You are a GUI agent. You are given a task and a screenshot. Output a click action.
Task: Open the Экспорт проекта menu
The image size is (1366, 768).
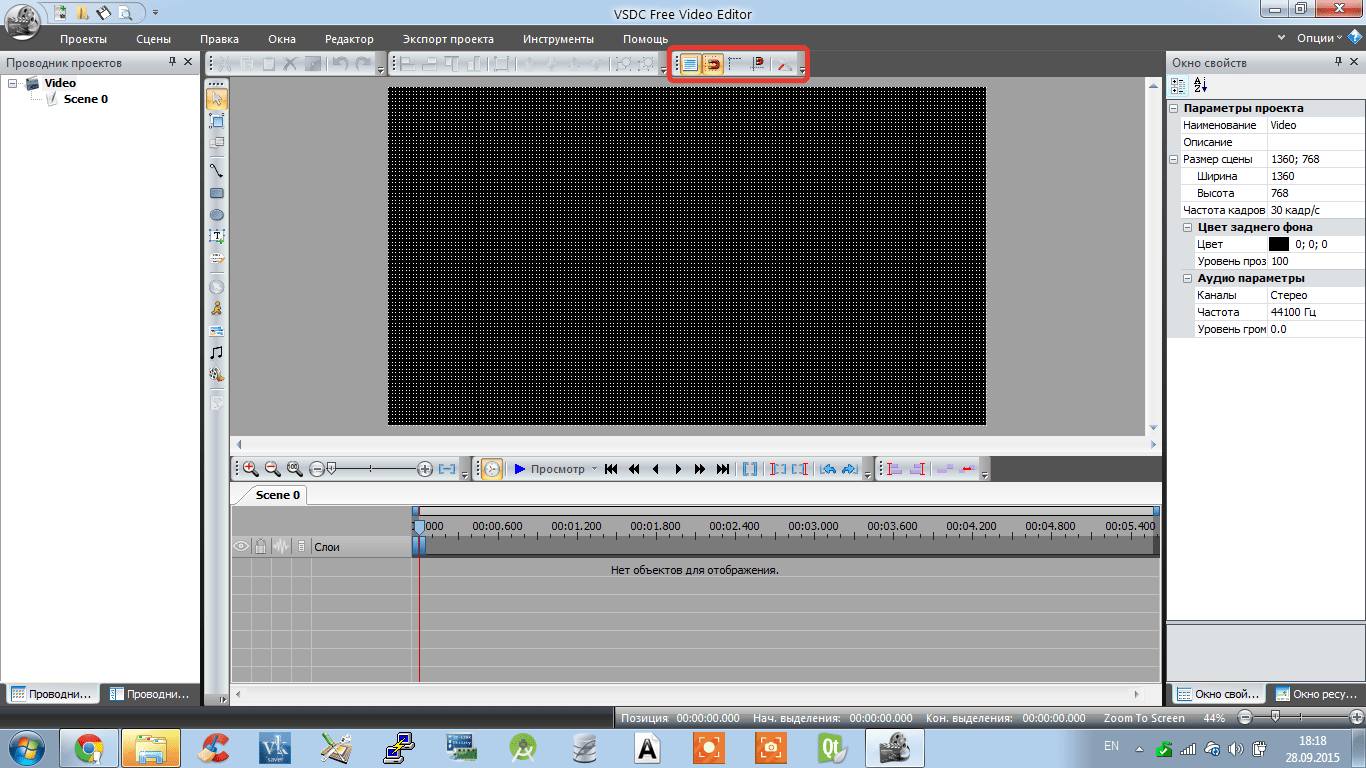pos(448,39)
